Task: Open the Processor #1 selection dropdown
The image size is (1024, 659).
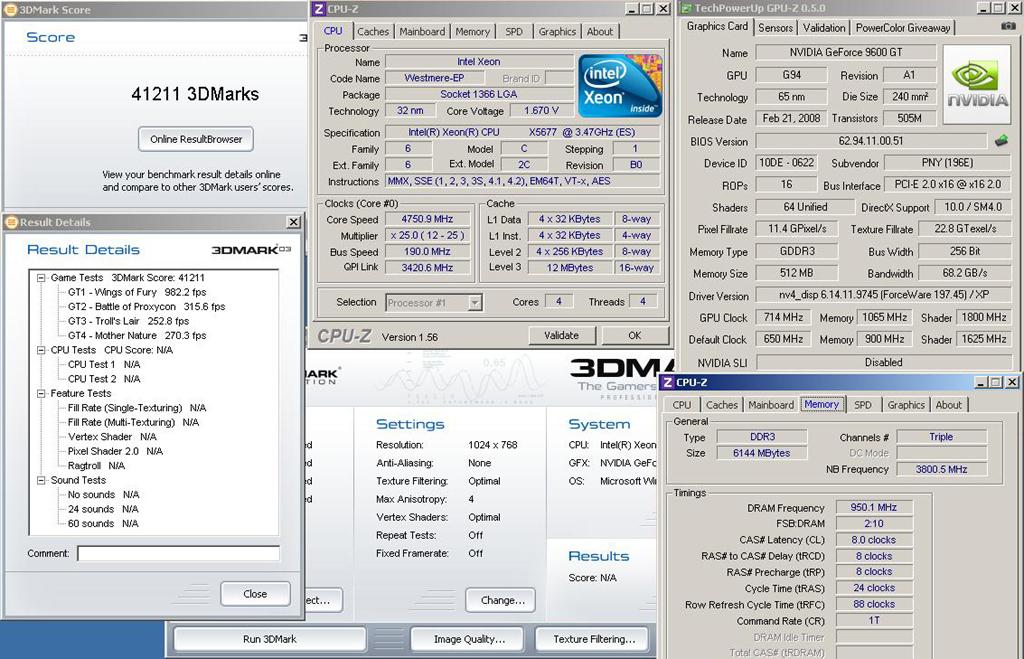Action: pyautogui.click(x=475, y=302)
